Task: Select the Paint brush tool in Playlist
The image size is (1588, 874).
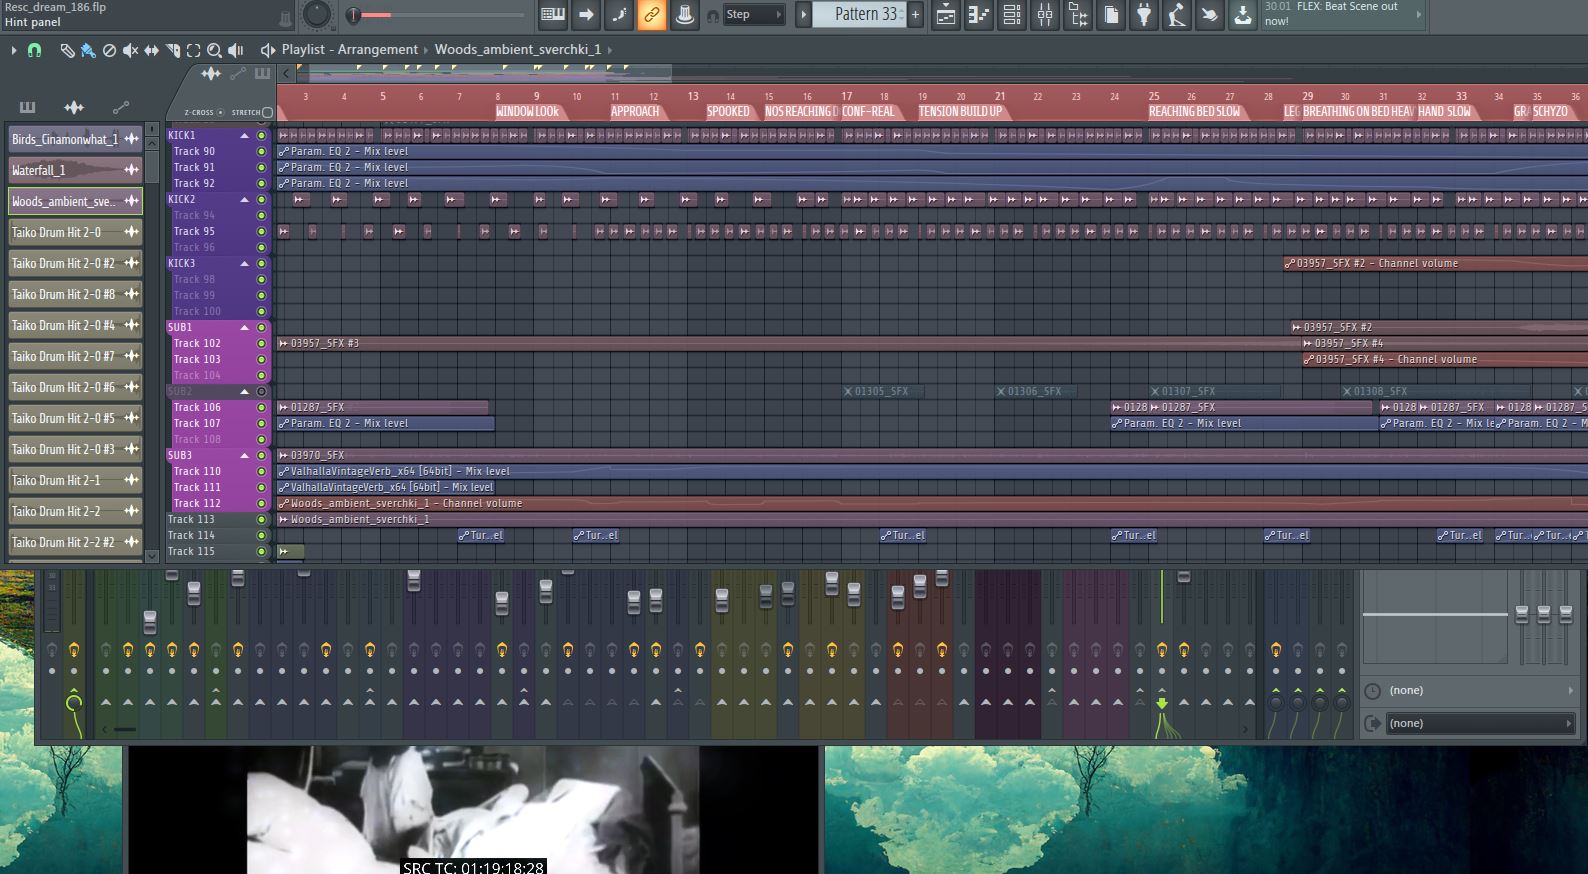Action: 88,50
